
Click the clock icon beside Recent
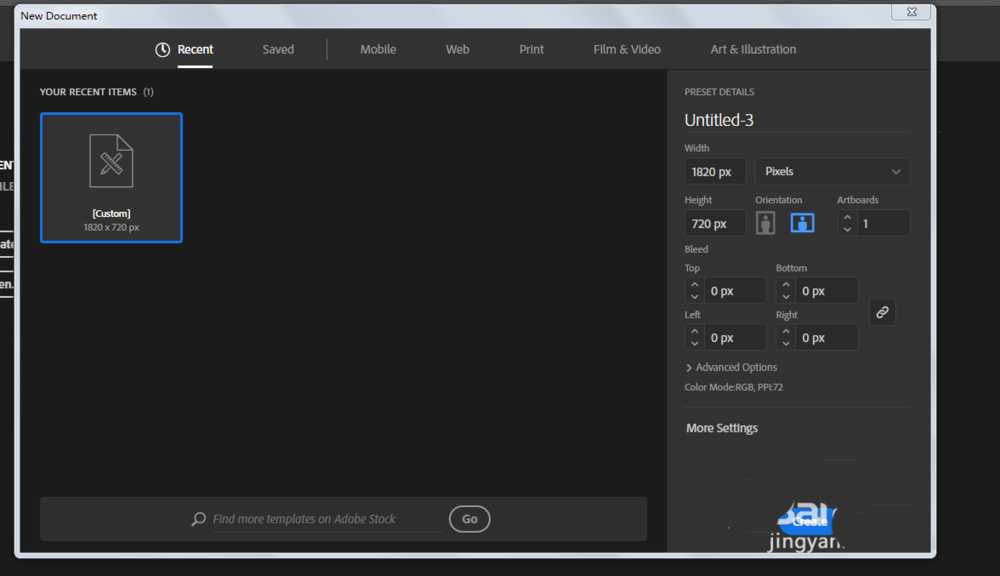coord(163,50)
